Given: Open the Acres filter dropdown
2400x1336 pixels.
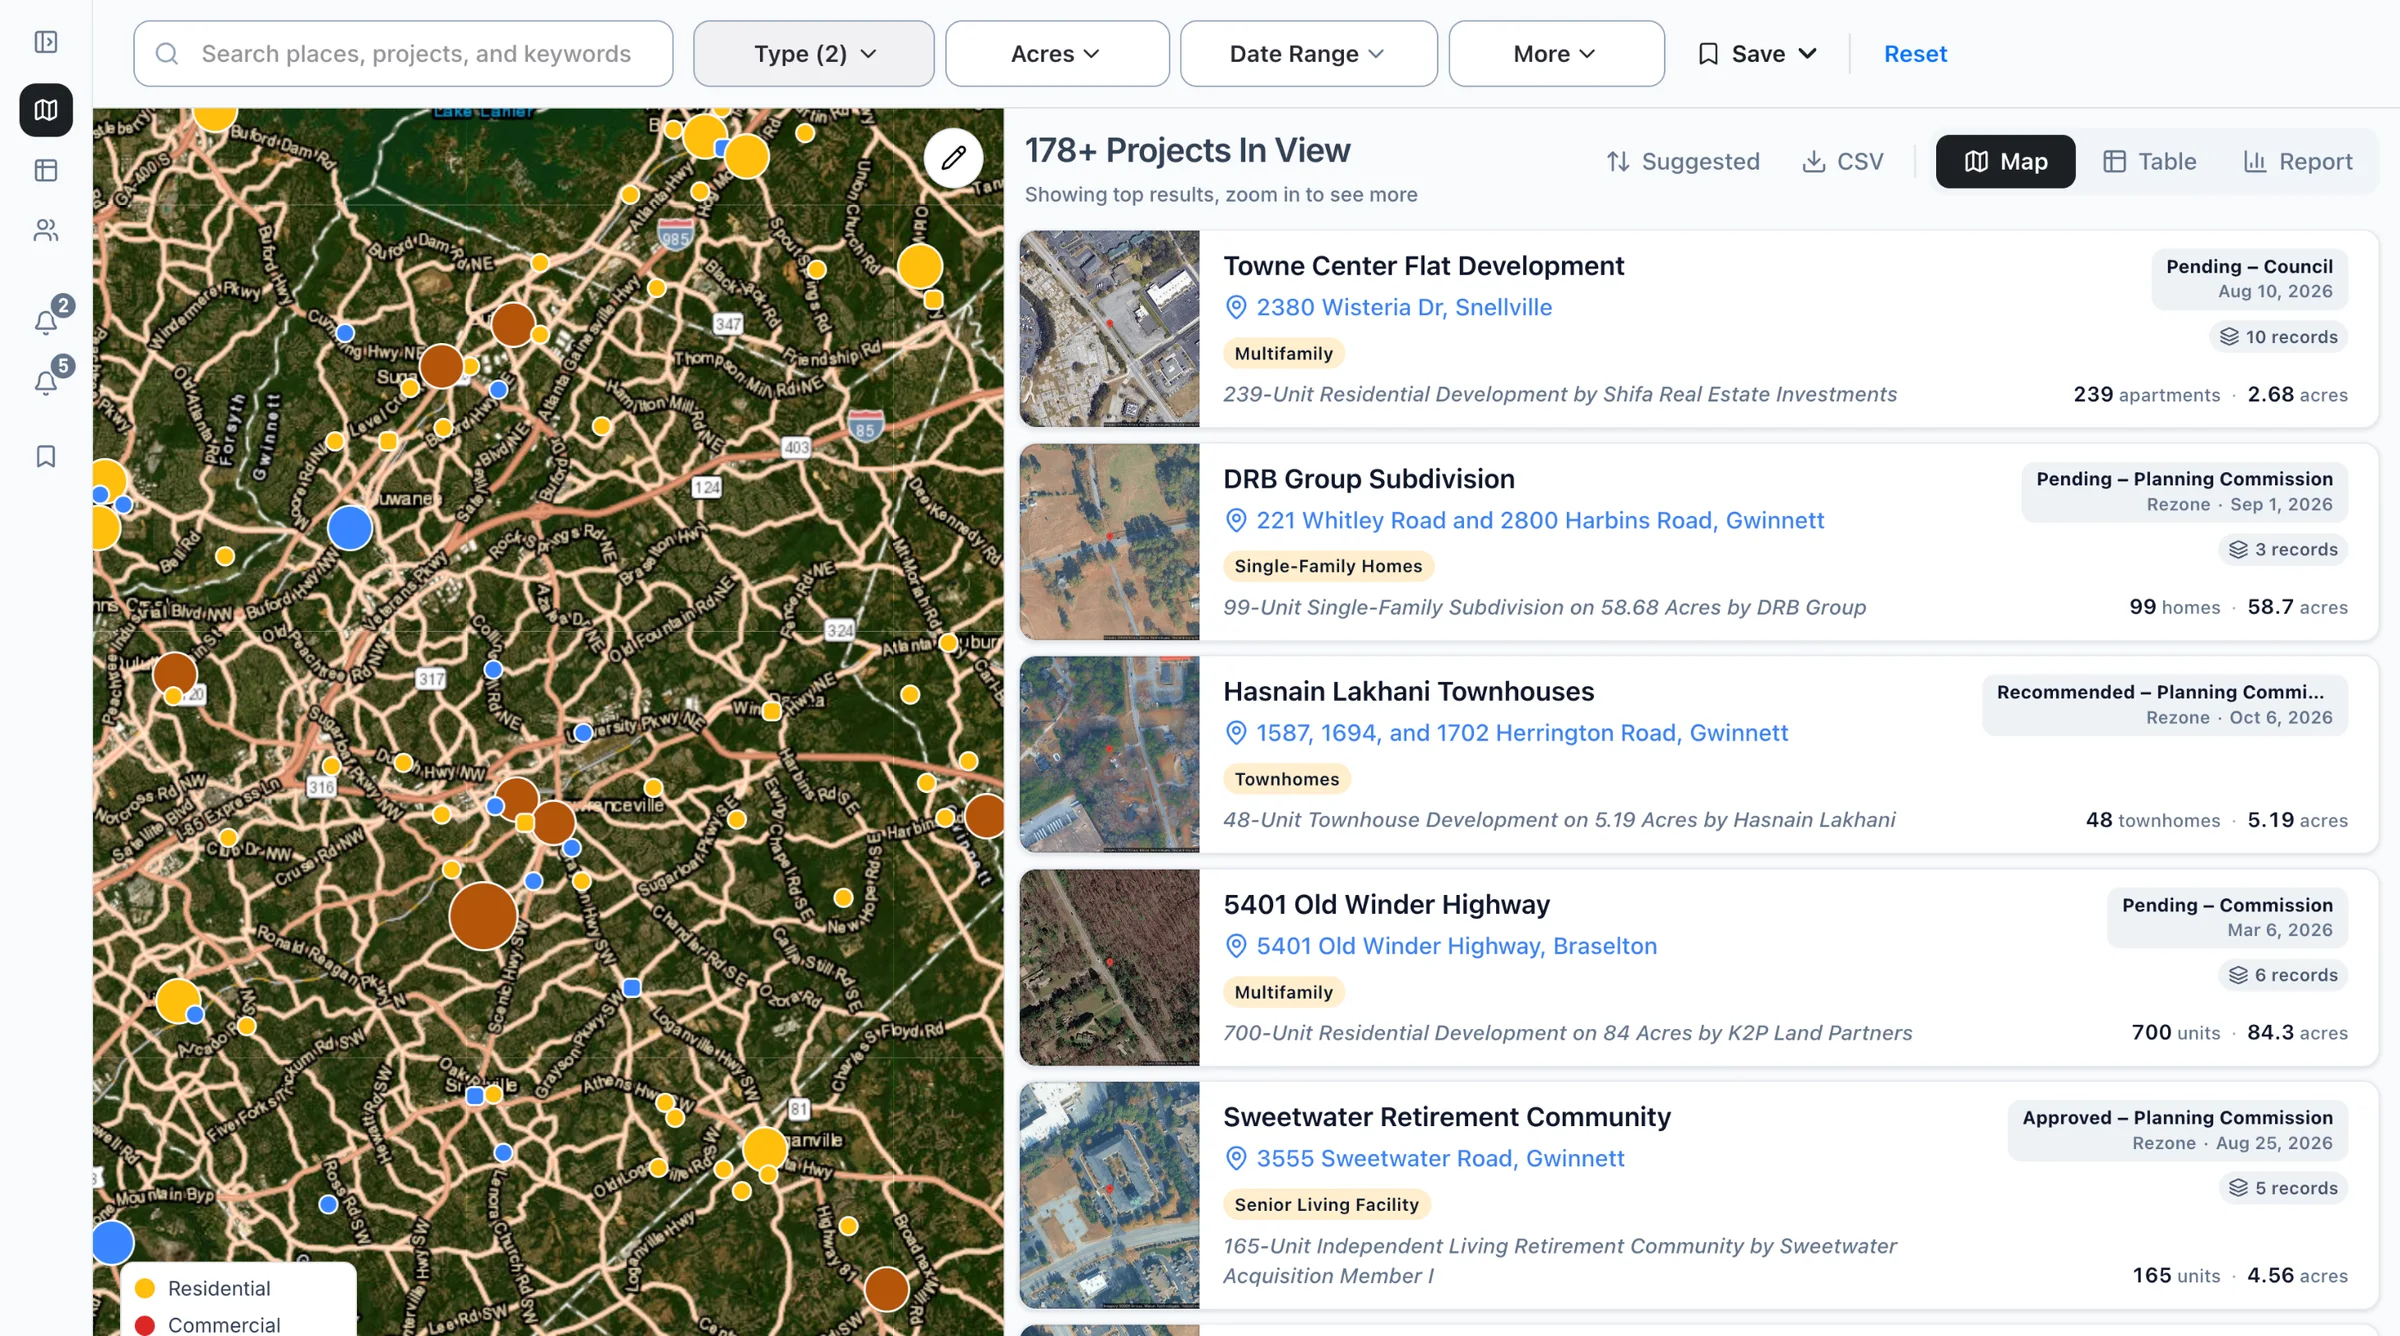Looking at the screenshot, I should click(1057, 54).
